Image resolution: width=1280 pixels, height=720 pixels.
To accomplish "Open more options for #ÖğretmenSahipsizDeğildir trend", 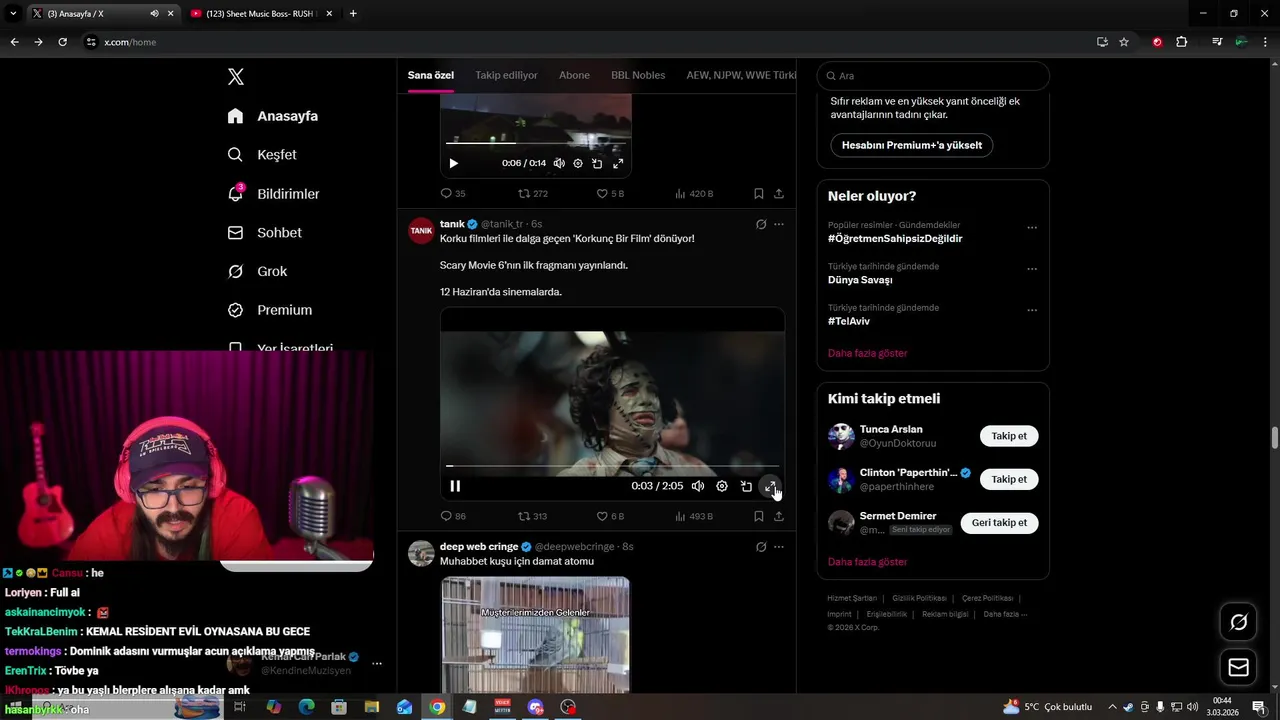I will coord(1032,228).
